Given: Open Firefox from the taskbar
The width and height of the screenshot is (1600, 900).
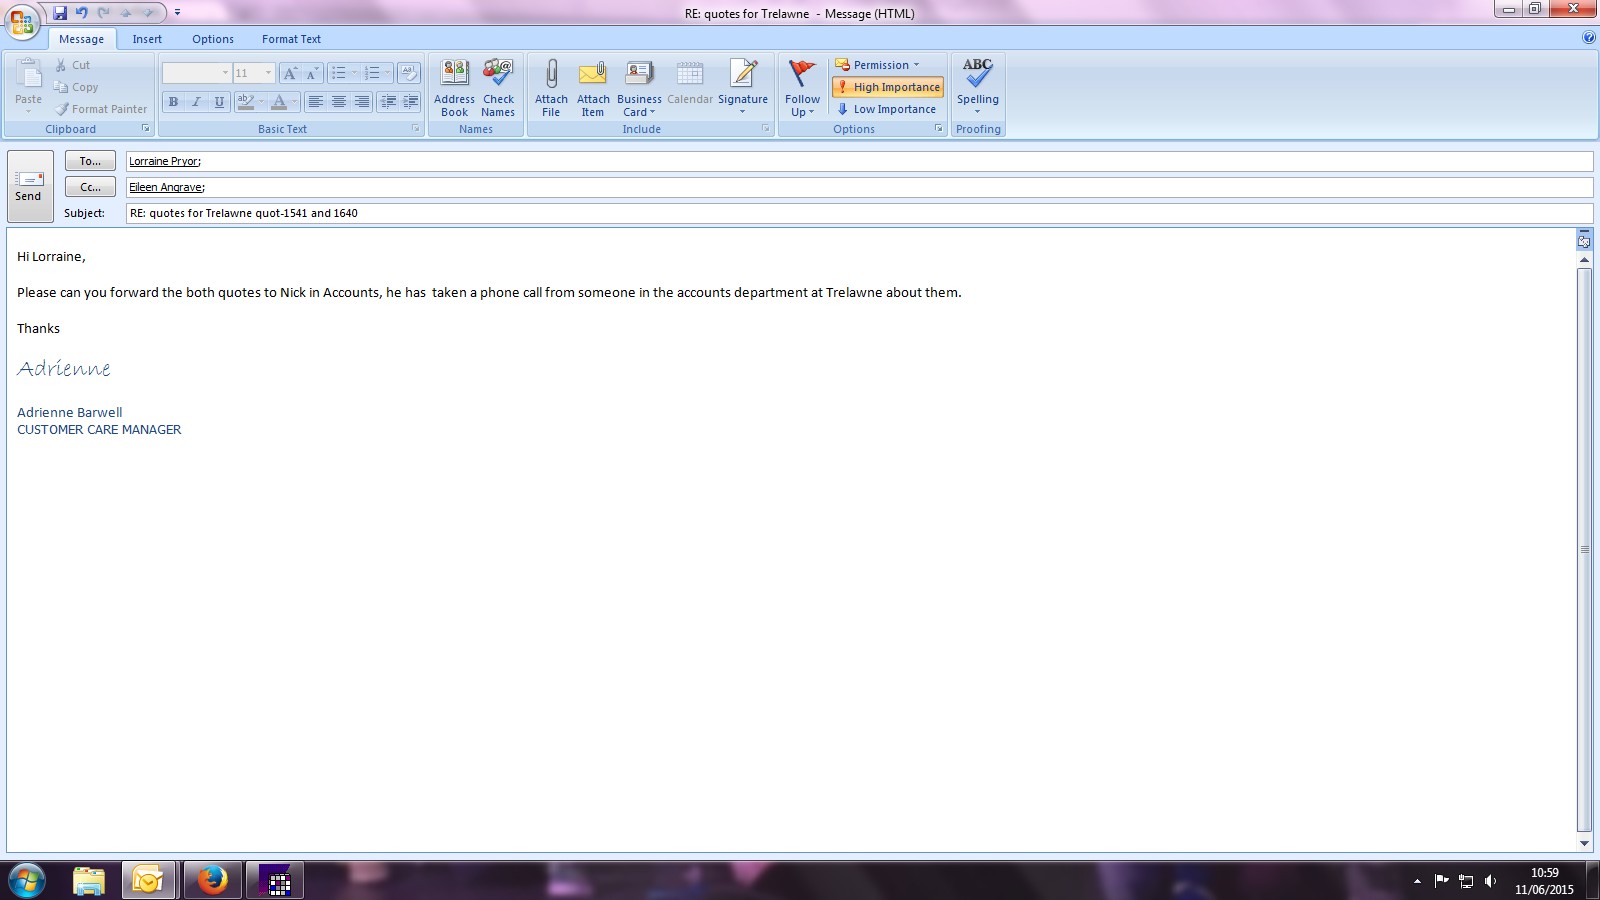Looking at the screenshot, I should [212, 880].
